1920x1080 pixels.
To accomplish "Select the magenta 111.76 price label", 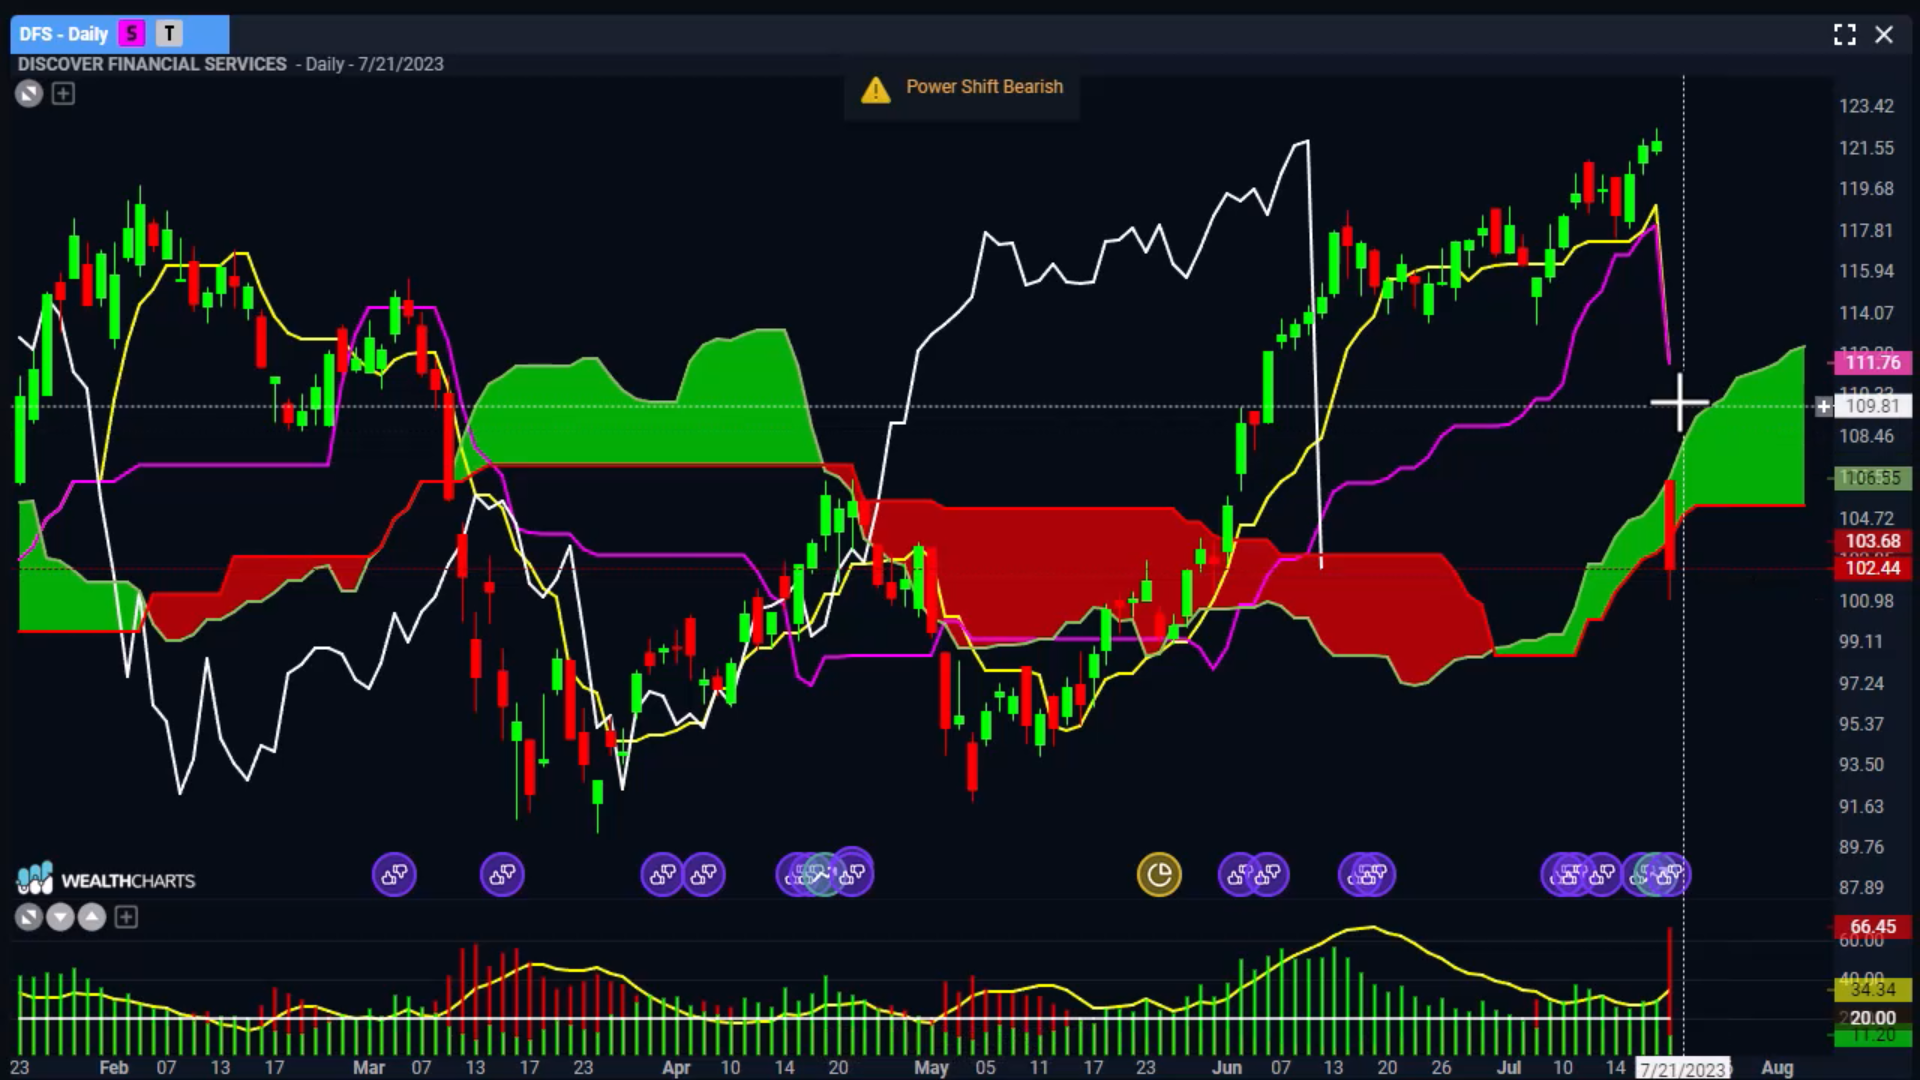I will pos(1872,362).
